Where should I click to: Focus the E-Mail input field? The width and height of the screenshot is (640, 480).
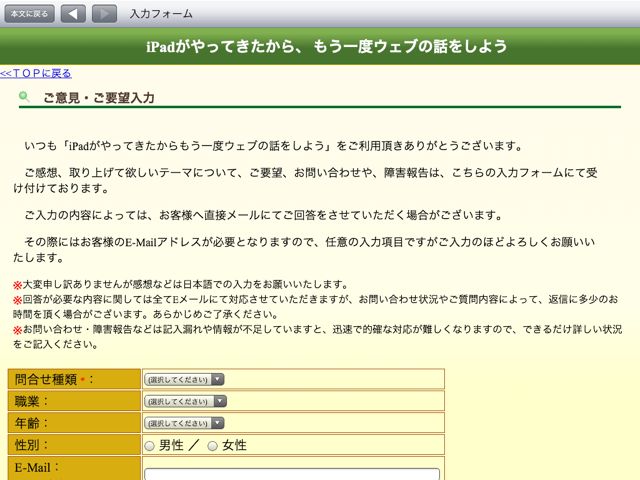(292, 474)
